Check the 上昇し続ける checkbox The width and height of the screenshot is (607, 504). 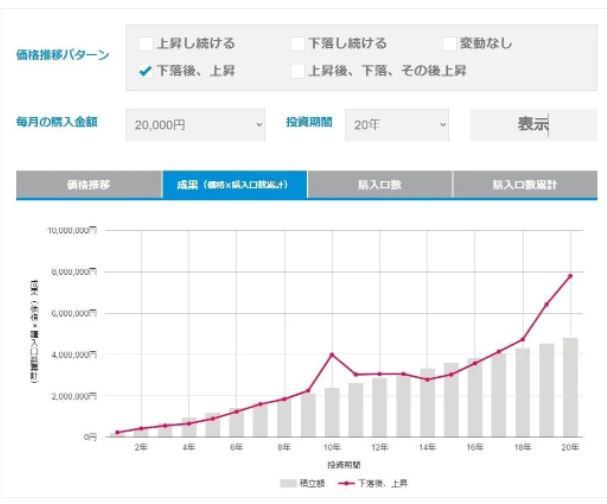(x=146, y=44)
